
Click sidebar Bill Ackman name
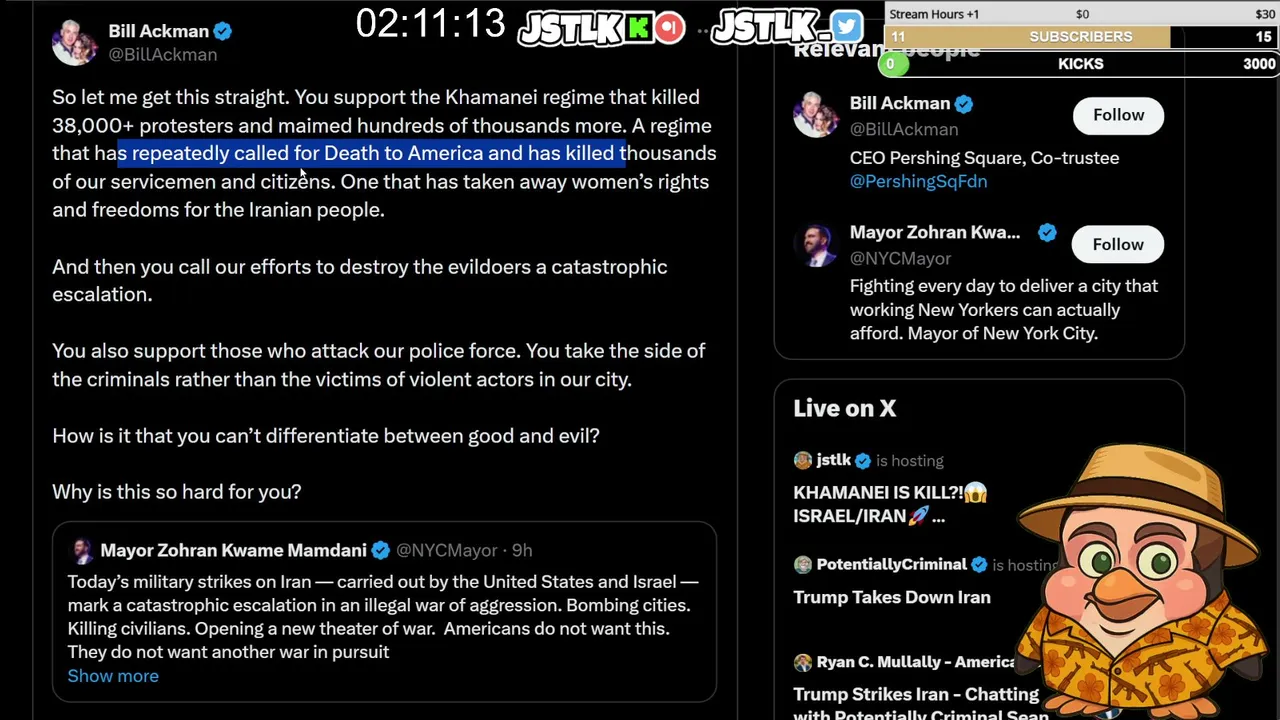(900, 103)
